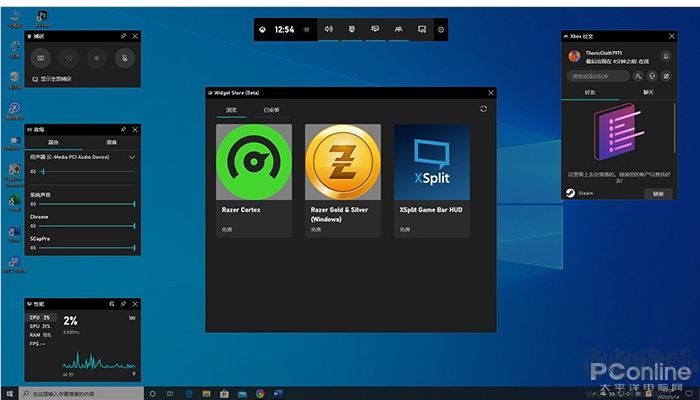The image size is (700, 400).
Task: Click the taskbar search box
Action: pos(82,394)
